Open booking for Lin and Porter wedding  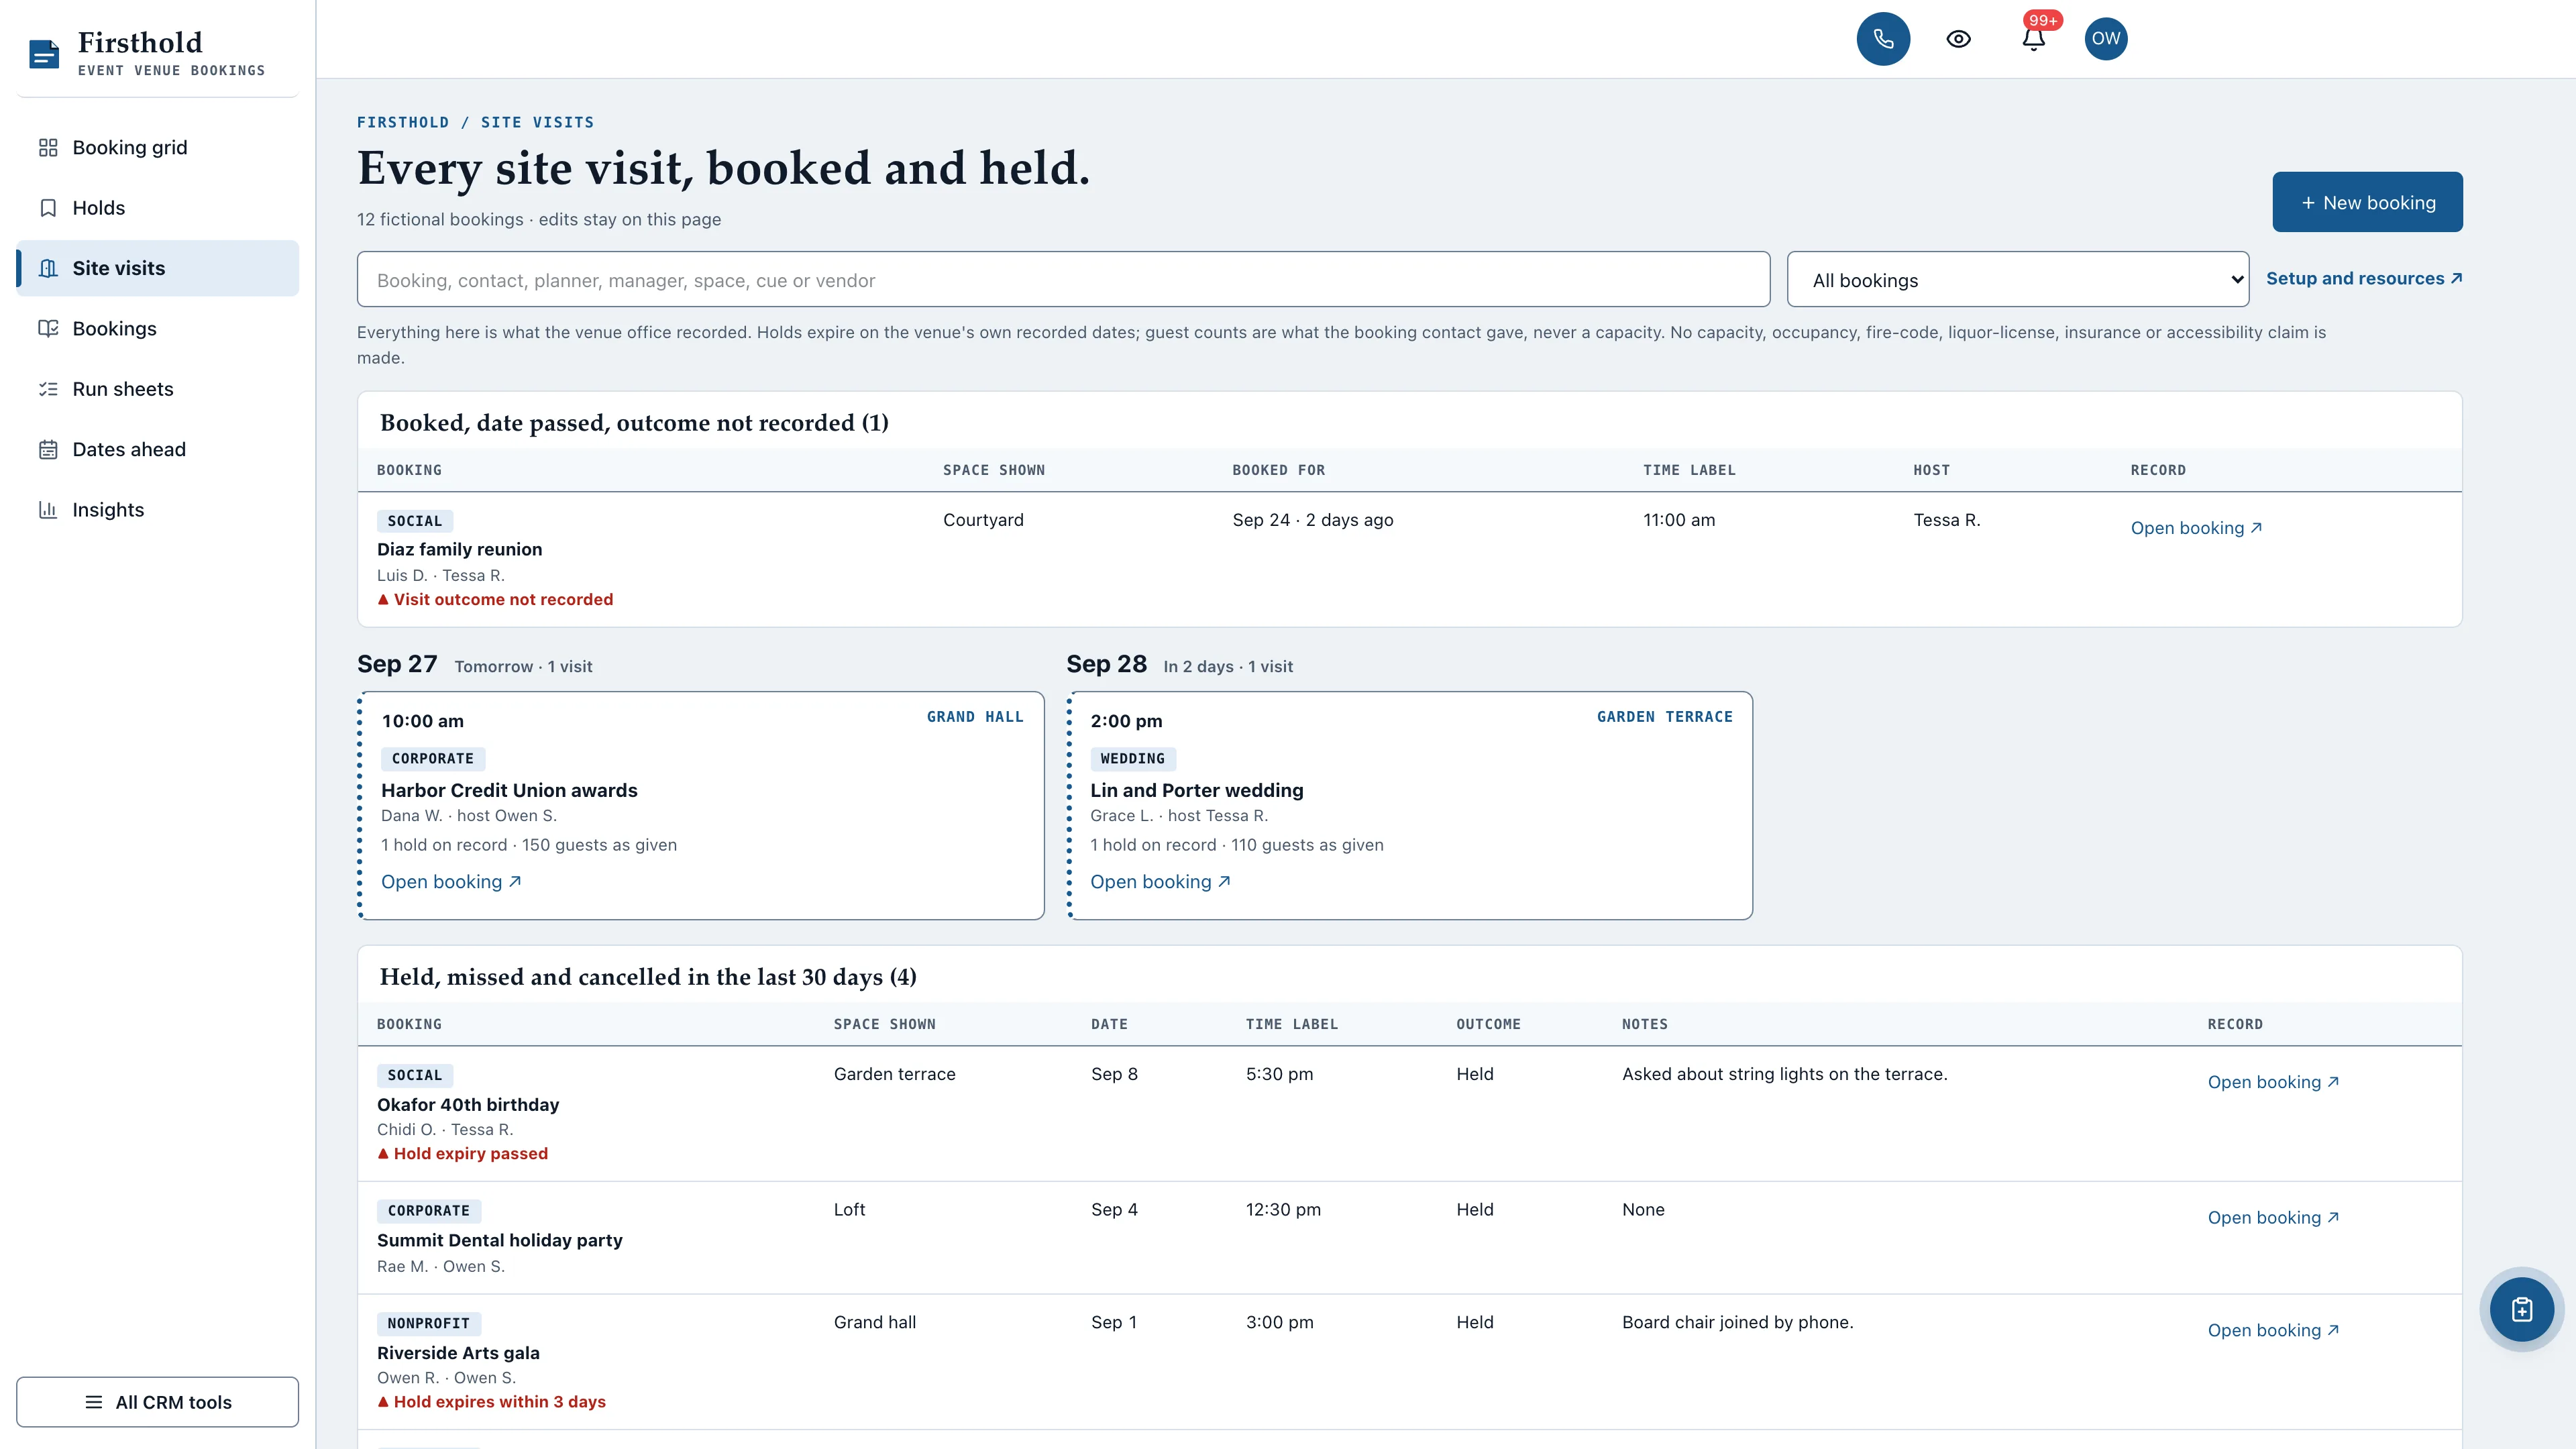(x=1160, y=882)
